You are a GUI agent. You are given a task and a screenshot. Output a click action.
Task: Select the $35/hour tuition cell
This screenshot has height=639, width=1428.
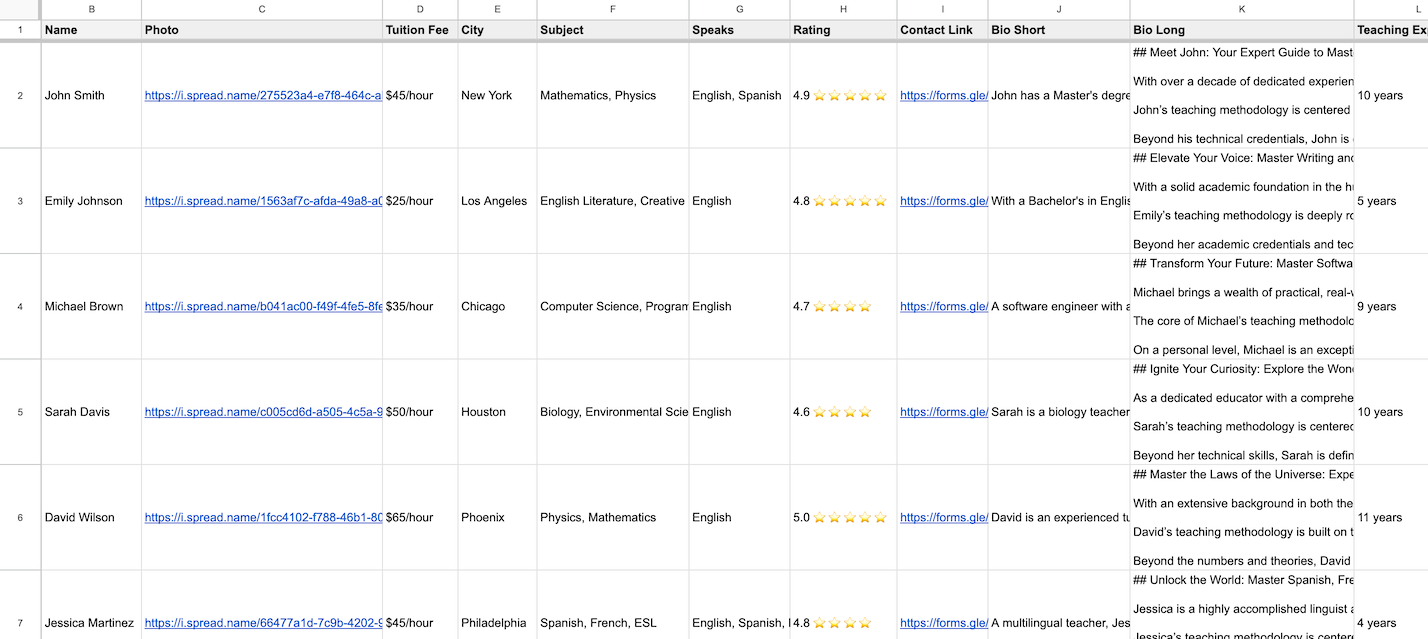click(420, 307)
